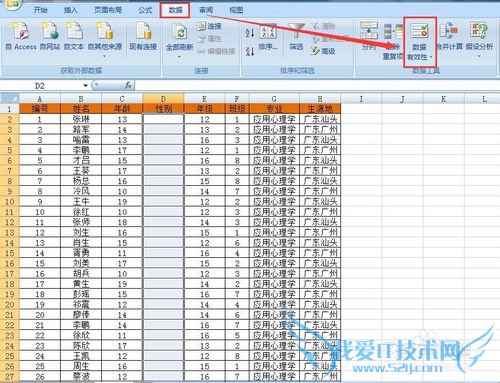The height and width of the screenshot is (383, 500).
Task: Switch to the 插入 tab
Action: coord(70,10)
